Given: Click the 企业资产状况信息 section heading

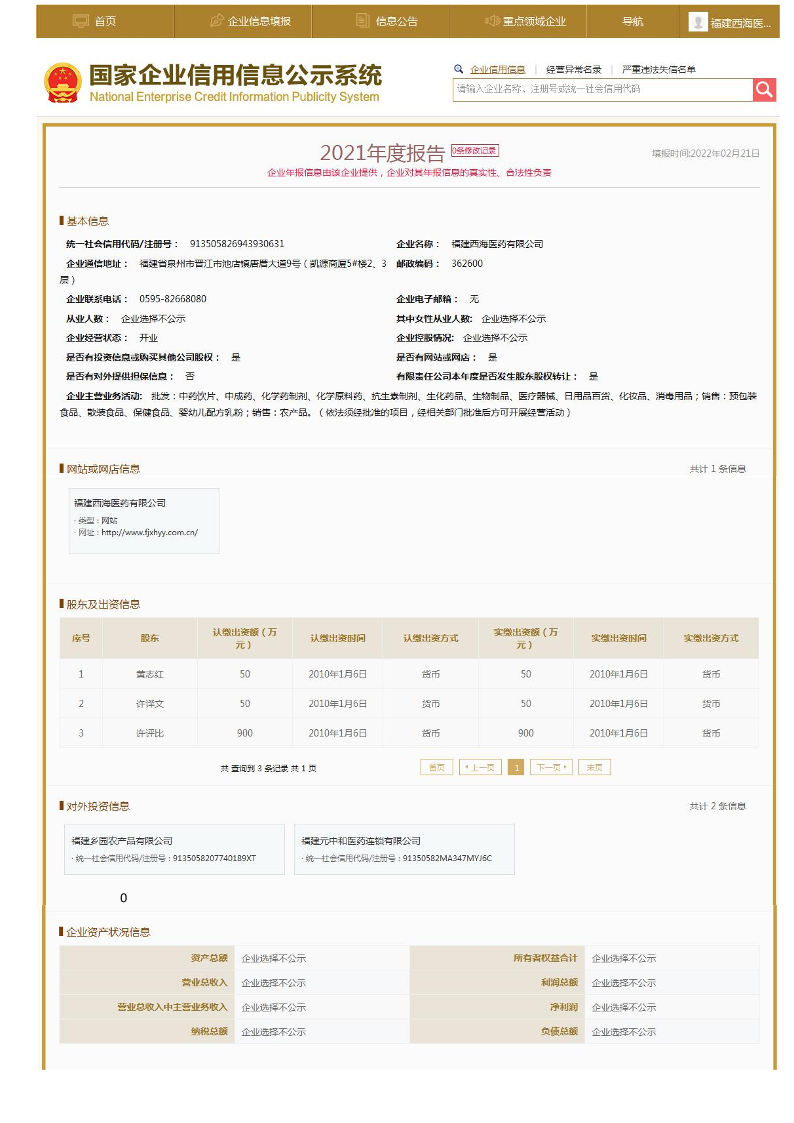Looking at the screenshot, I should coord(108,932).
